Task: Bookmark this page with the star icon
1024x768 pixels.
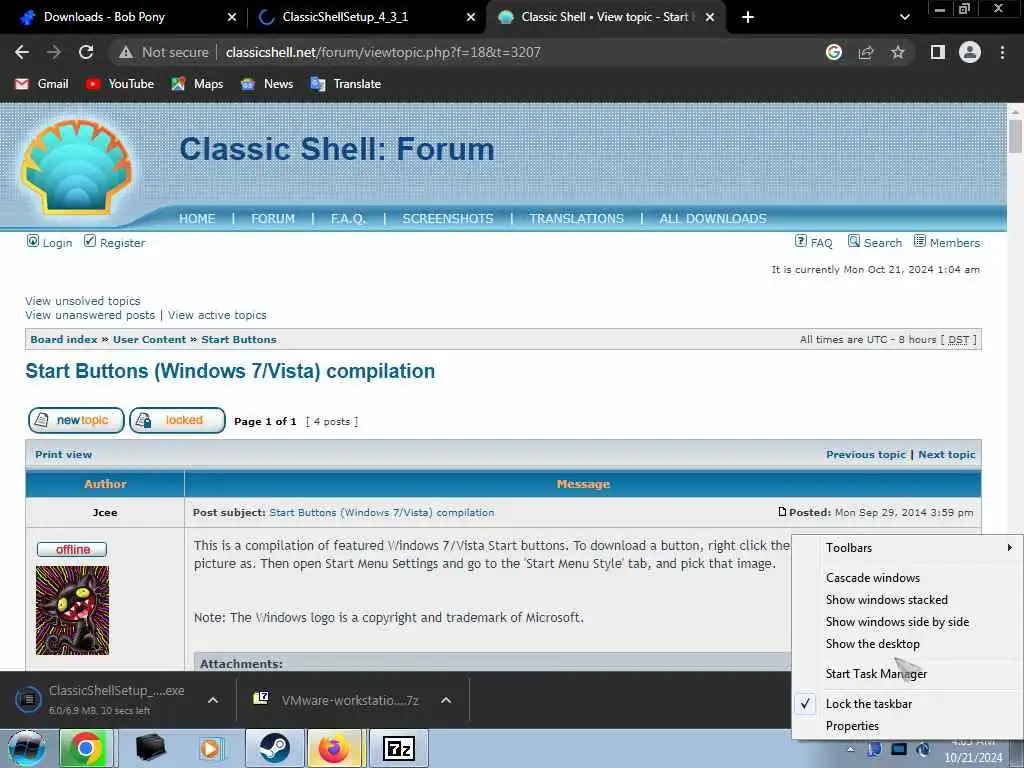Action: tap(898, 52)
